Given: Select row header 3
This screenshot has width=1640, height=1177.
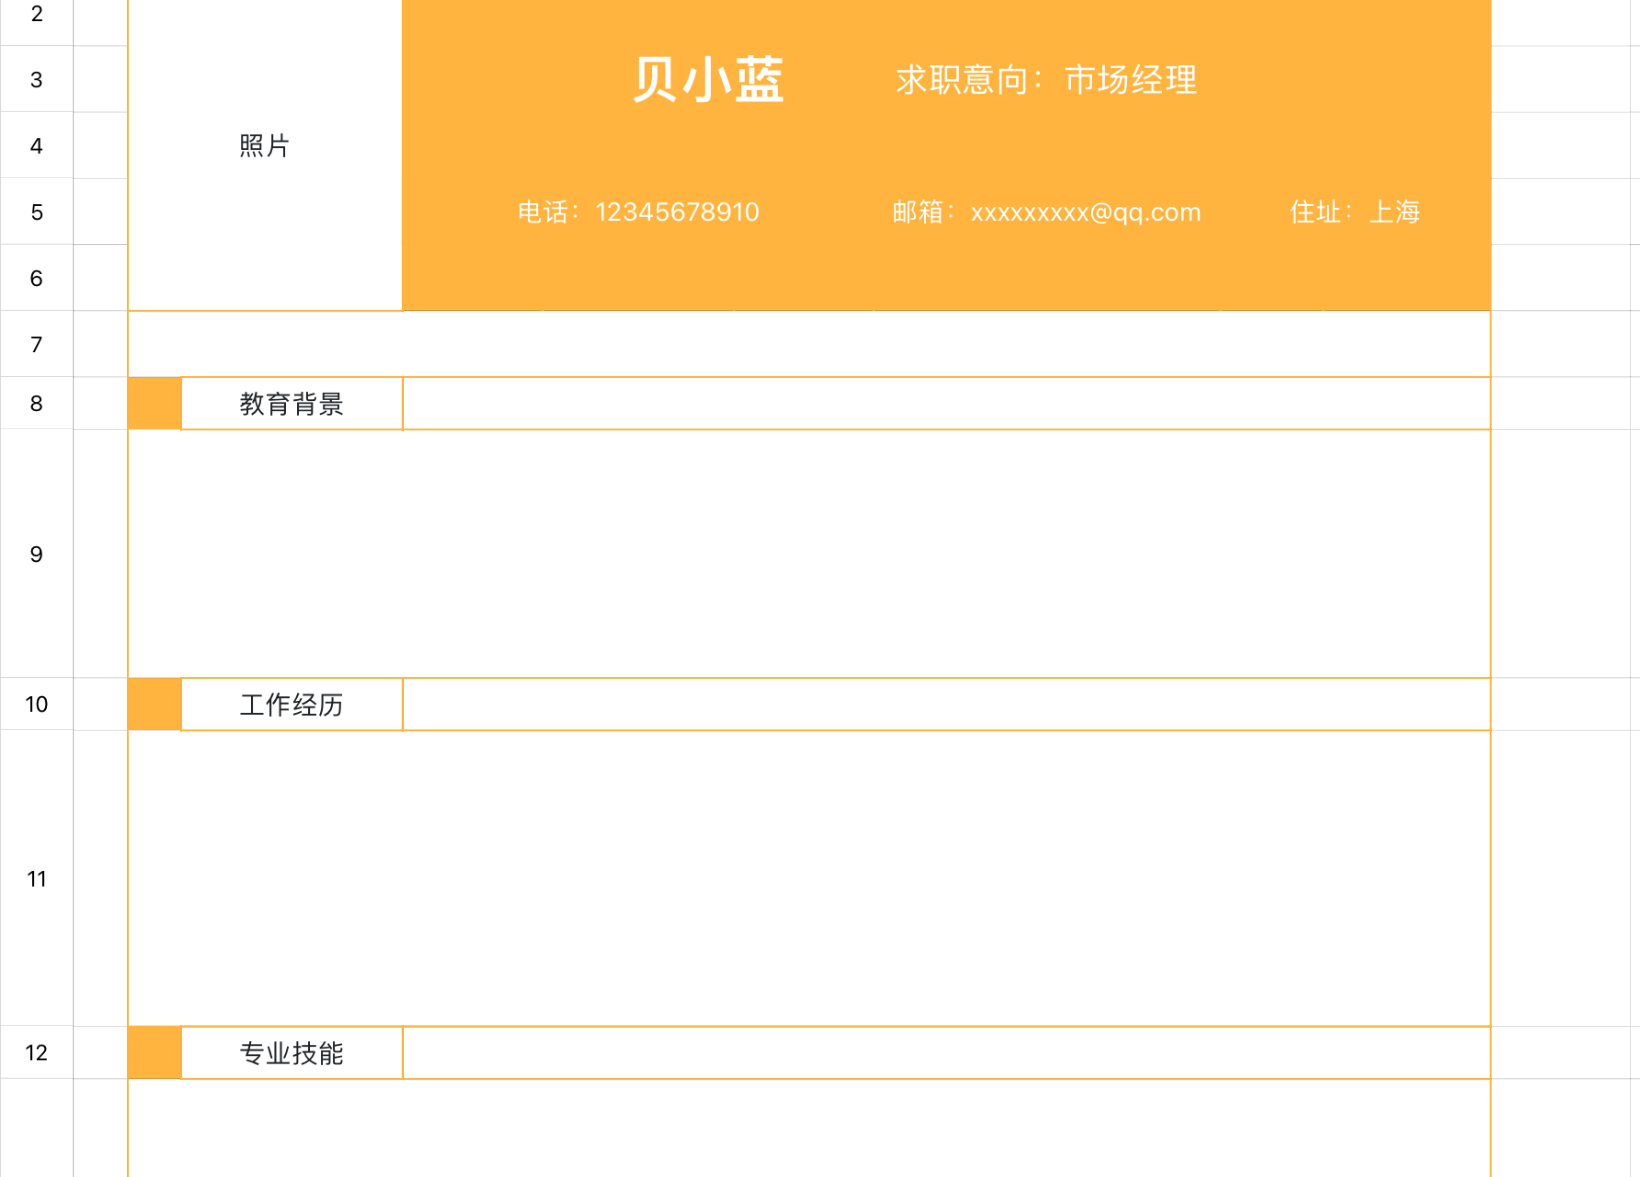Looking at the screenshot, I should [36, 79].
